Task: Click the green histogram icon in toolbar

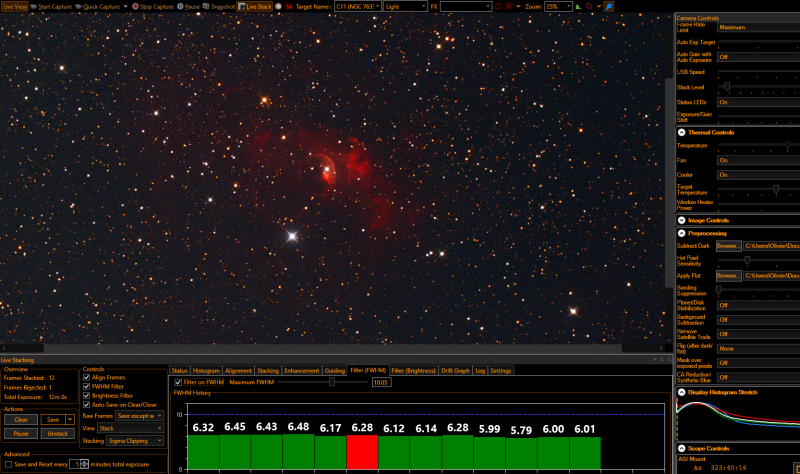Action: coord(578,7)
